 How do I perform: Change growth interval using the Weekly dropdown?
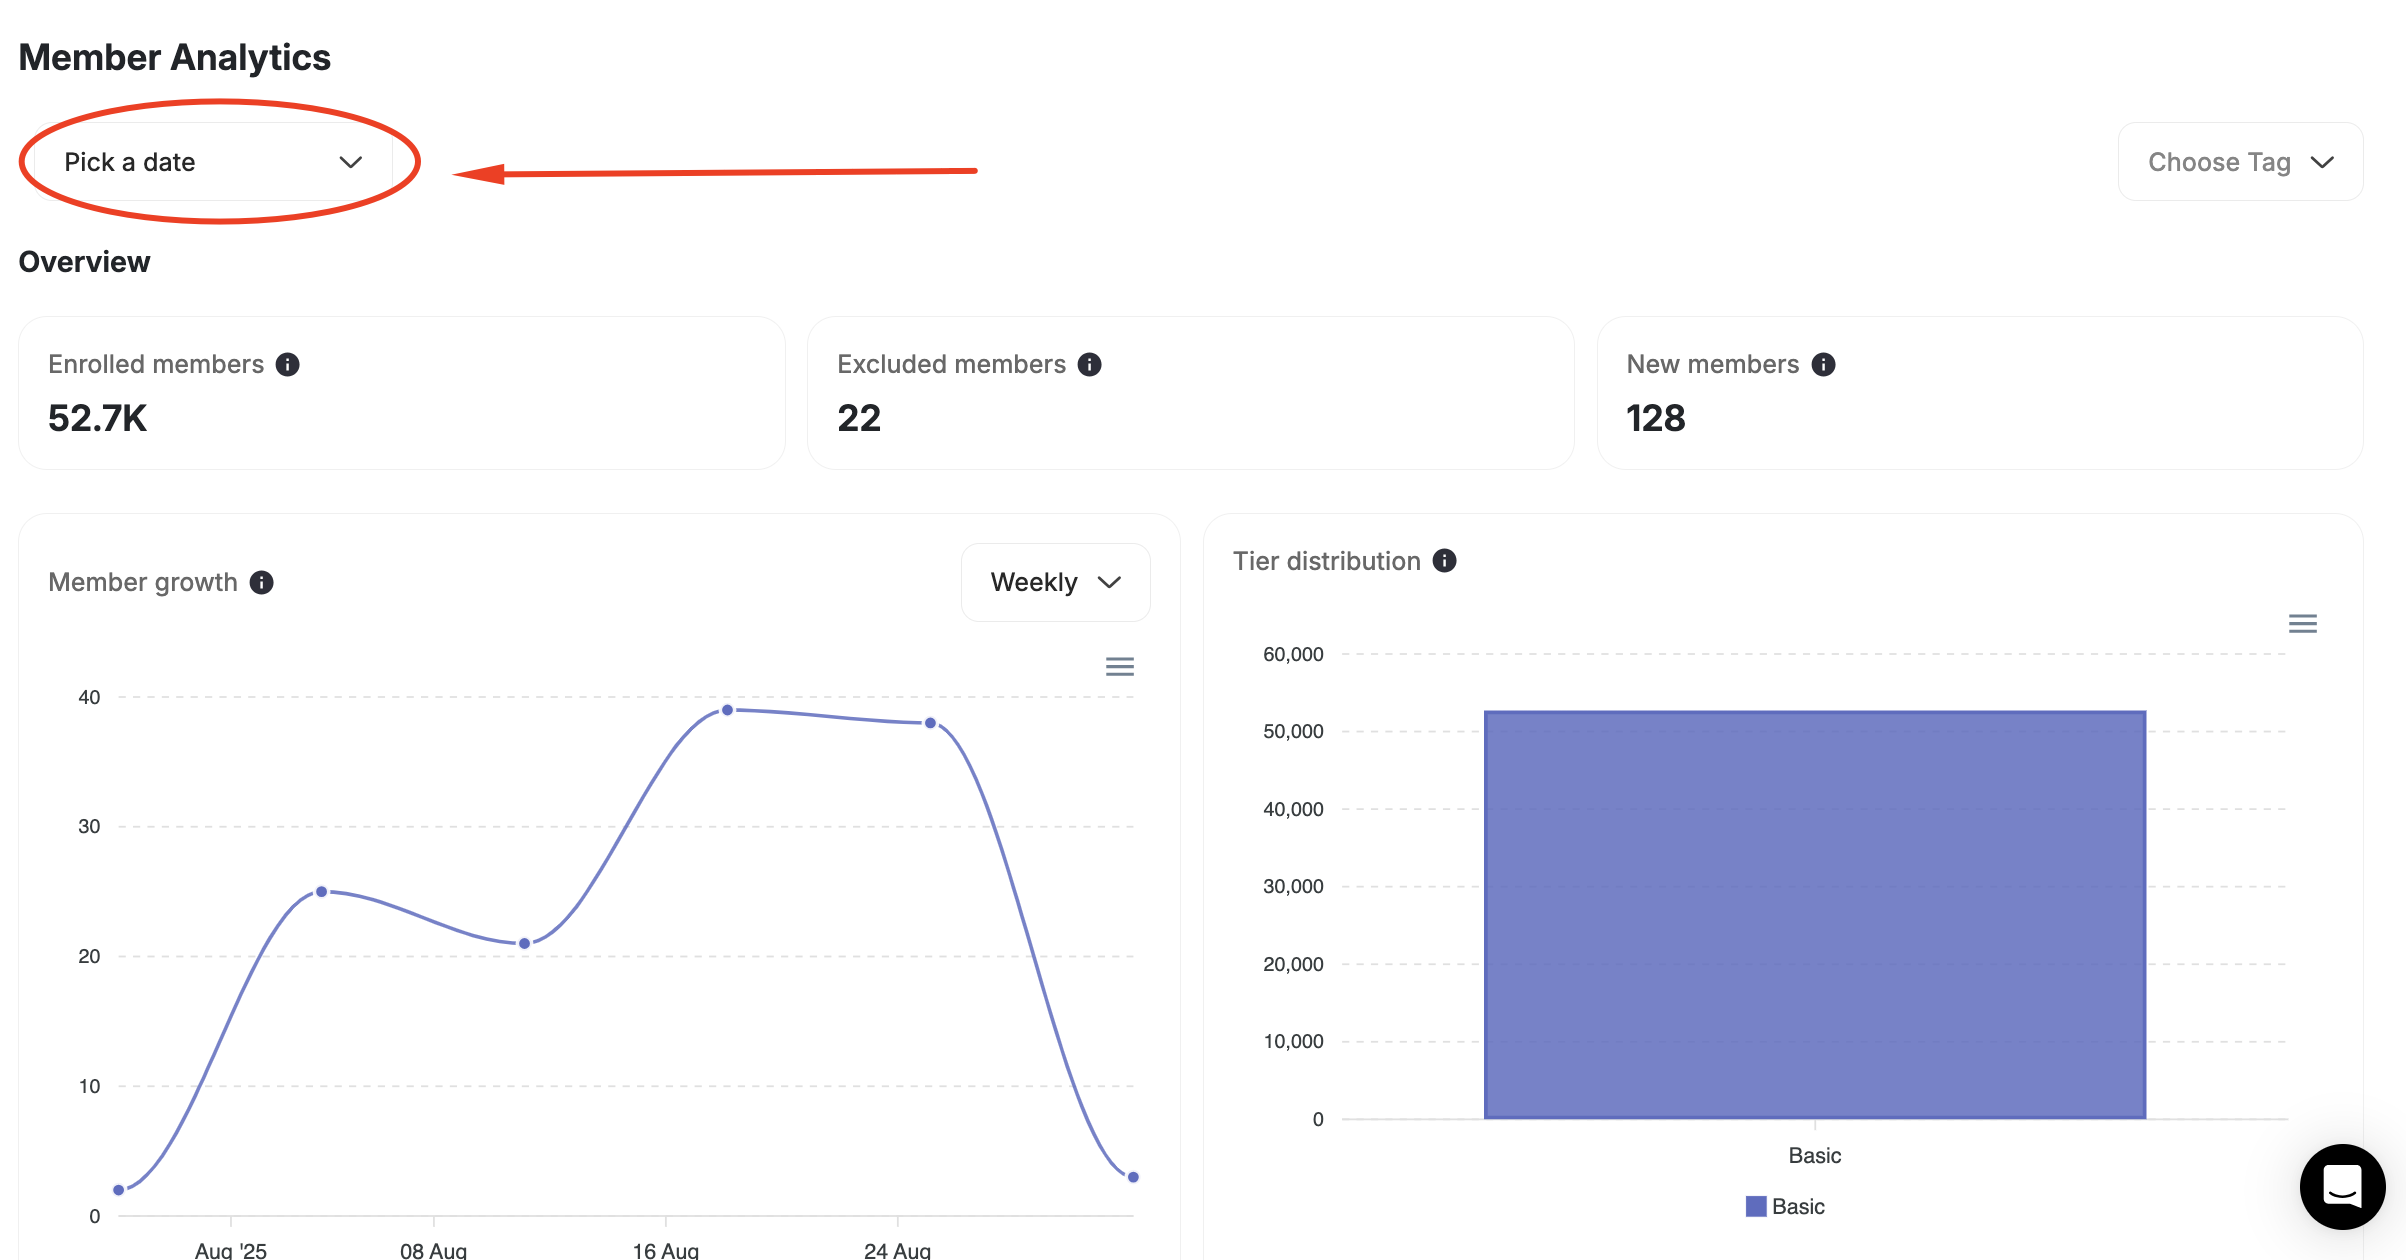pos(1055,582)
